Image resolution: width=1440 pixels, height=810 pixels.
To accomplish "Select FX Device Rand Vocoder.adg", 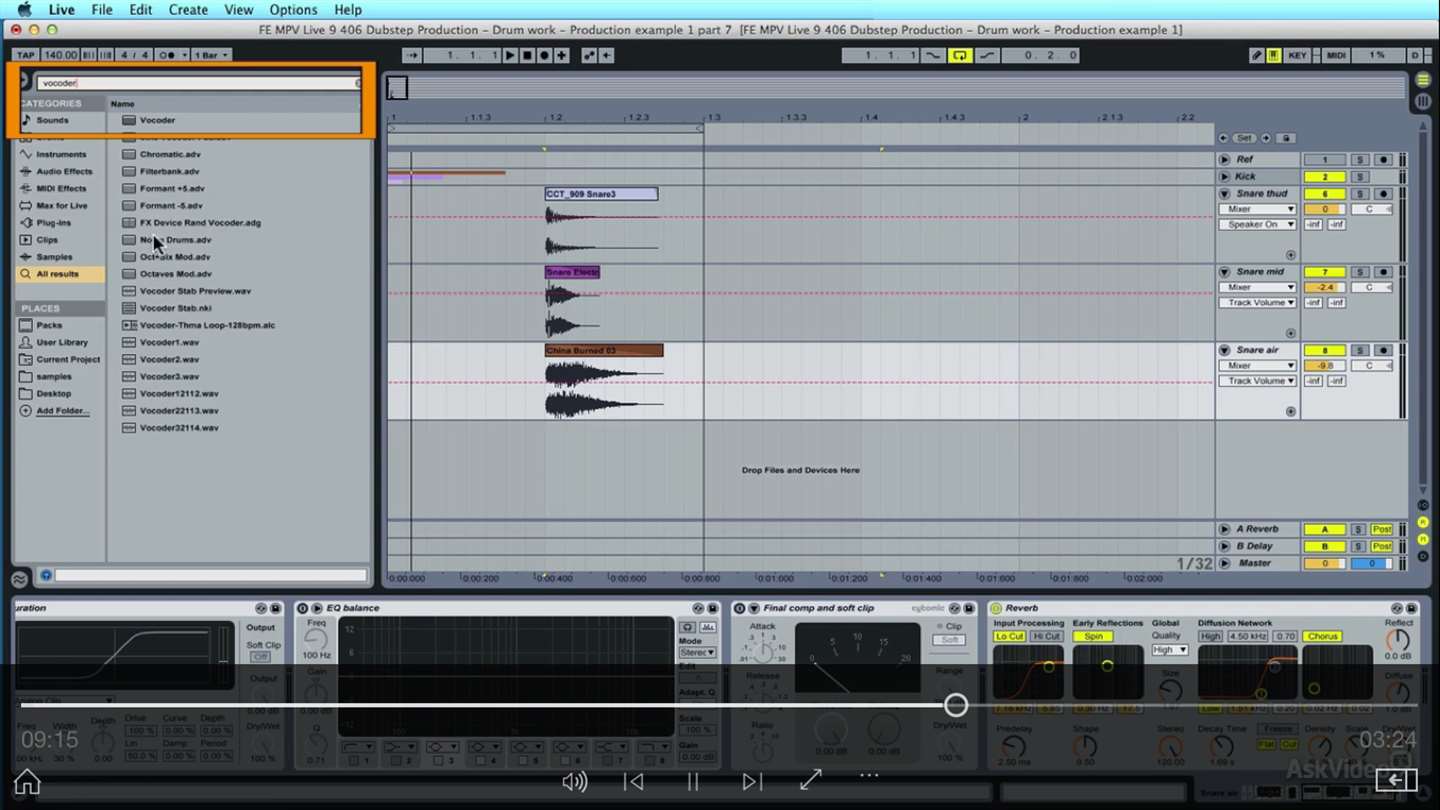I will (200, 222).
